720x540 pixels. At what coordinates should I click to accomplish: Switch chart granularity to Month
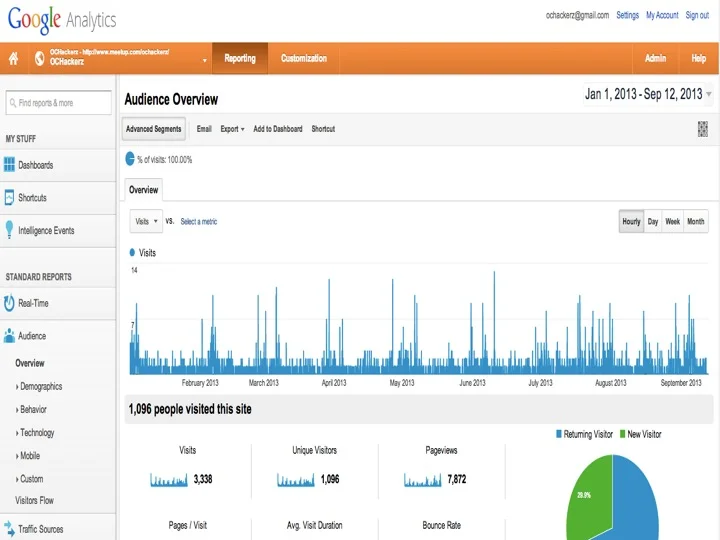coord(696,221)
